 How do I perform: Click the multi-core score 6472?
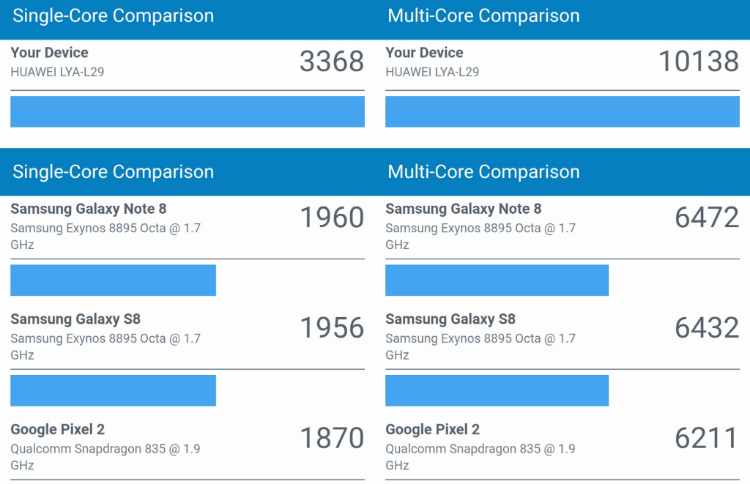(x=707, y=218)
